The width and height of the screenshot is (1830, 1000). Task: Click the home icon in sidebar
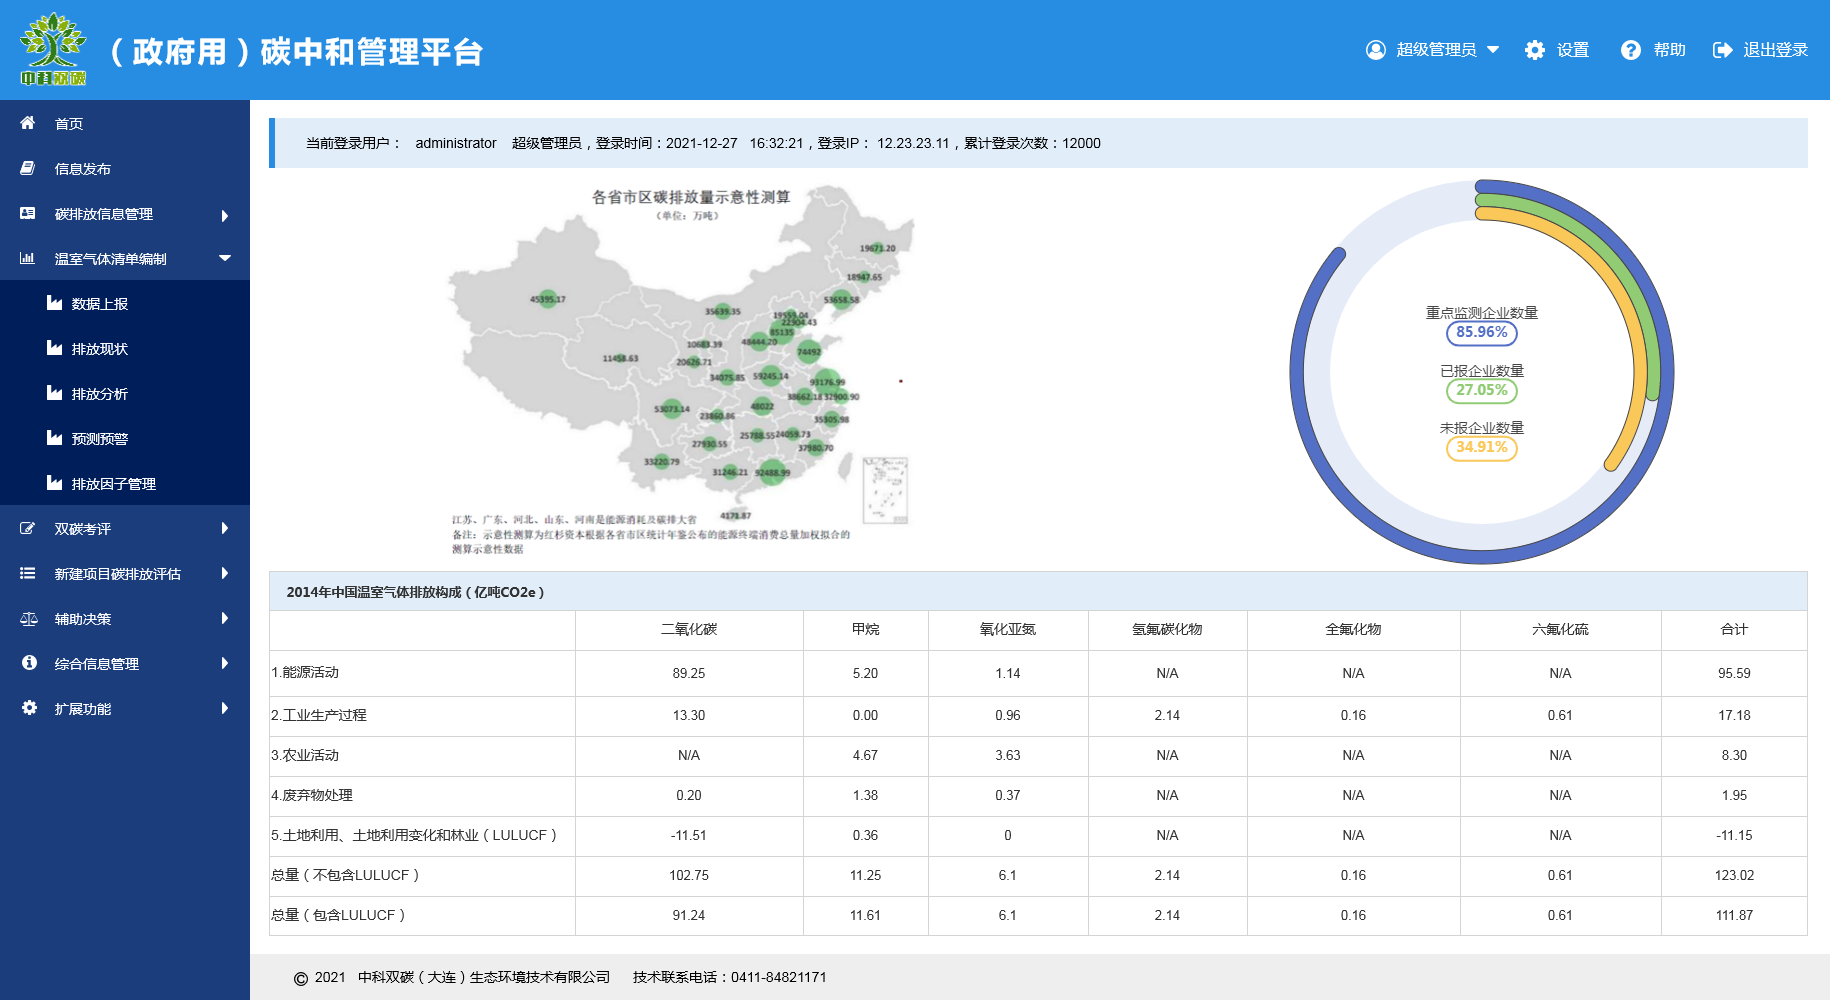tap(28, 123)
